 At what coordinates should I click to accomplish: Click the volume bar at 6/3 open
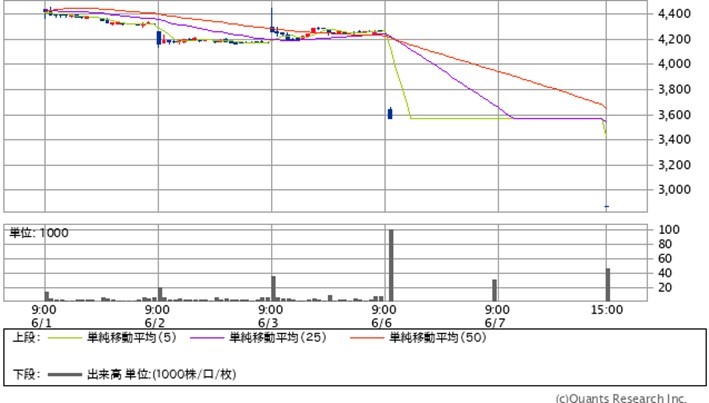click(x=272, y=288)
